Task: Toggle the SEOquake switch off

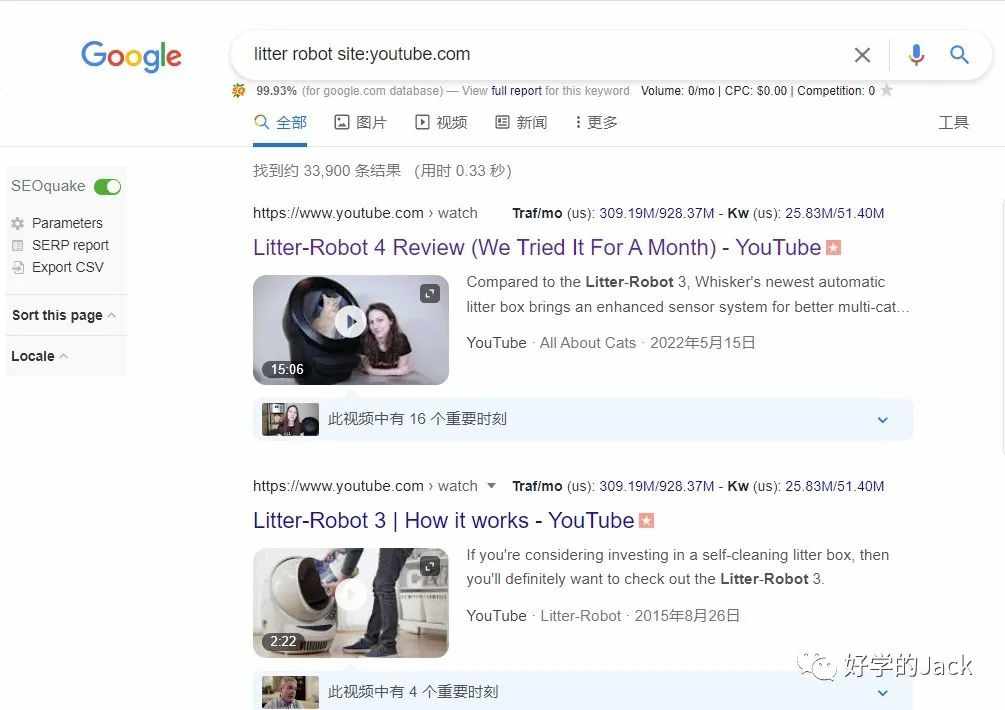Action: [107, 186]
